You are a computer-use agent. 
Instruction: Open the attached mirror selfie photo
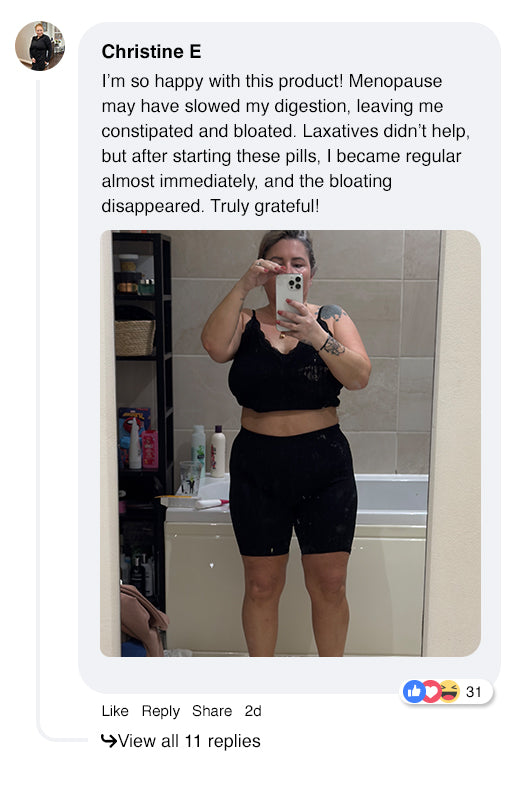(x=290, y=443)
